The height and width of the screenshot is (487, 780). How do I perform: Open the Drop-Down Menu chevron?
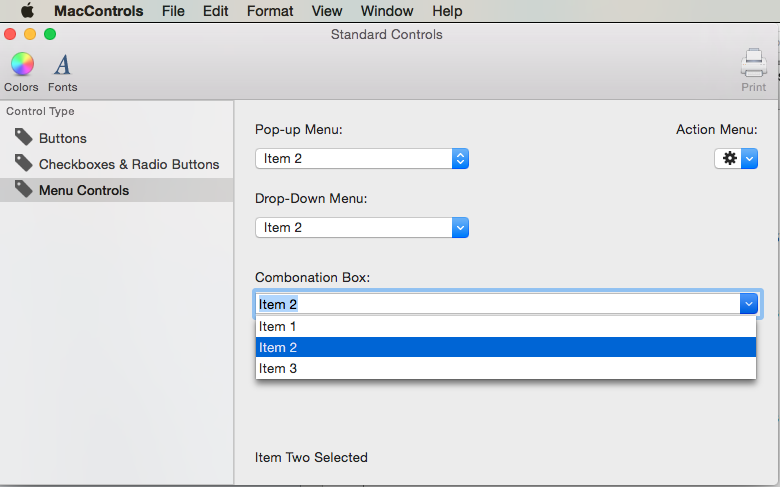[x=460, y=228]
